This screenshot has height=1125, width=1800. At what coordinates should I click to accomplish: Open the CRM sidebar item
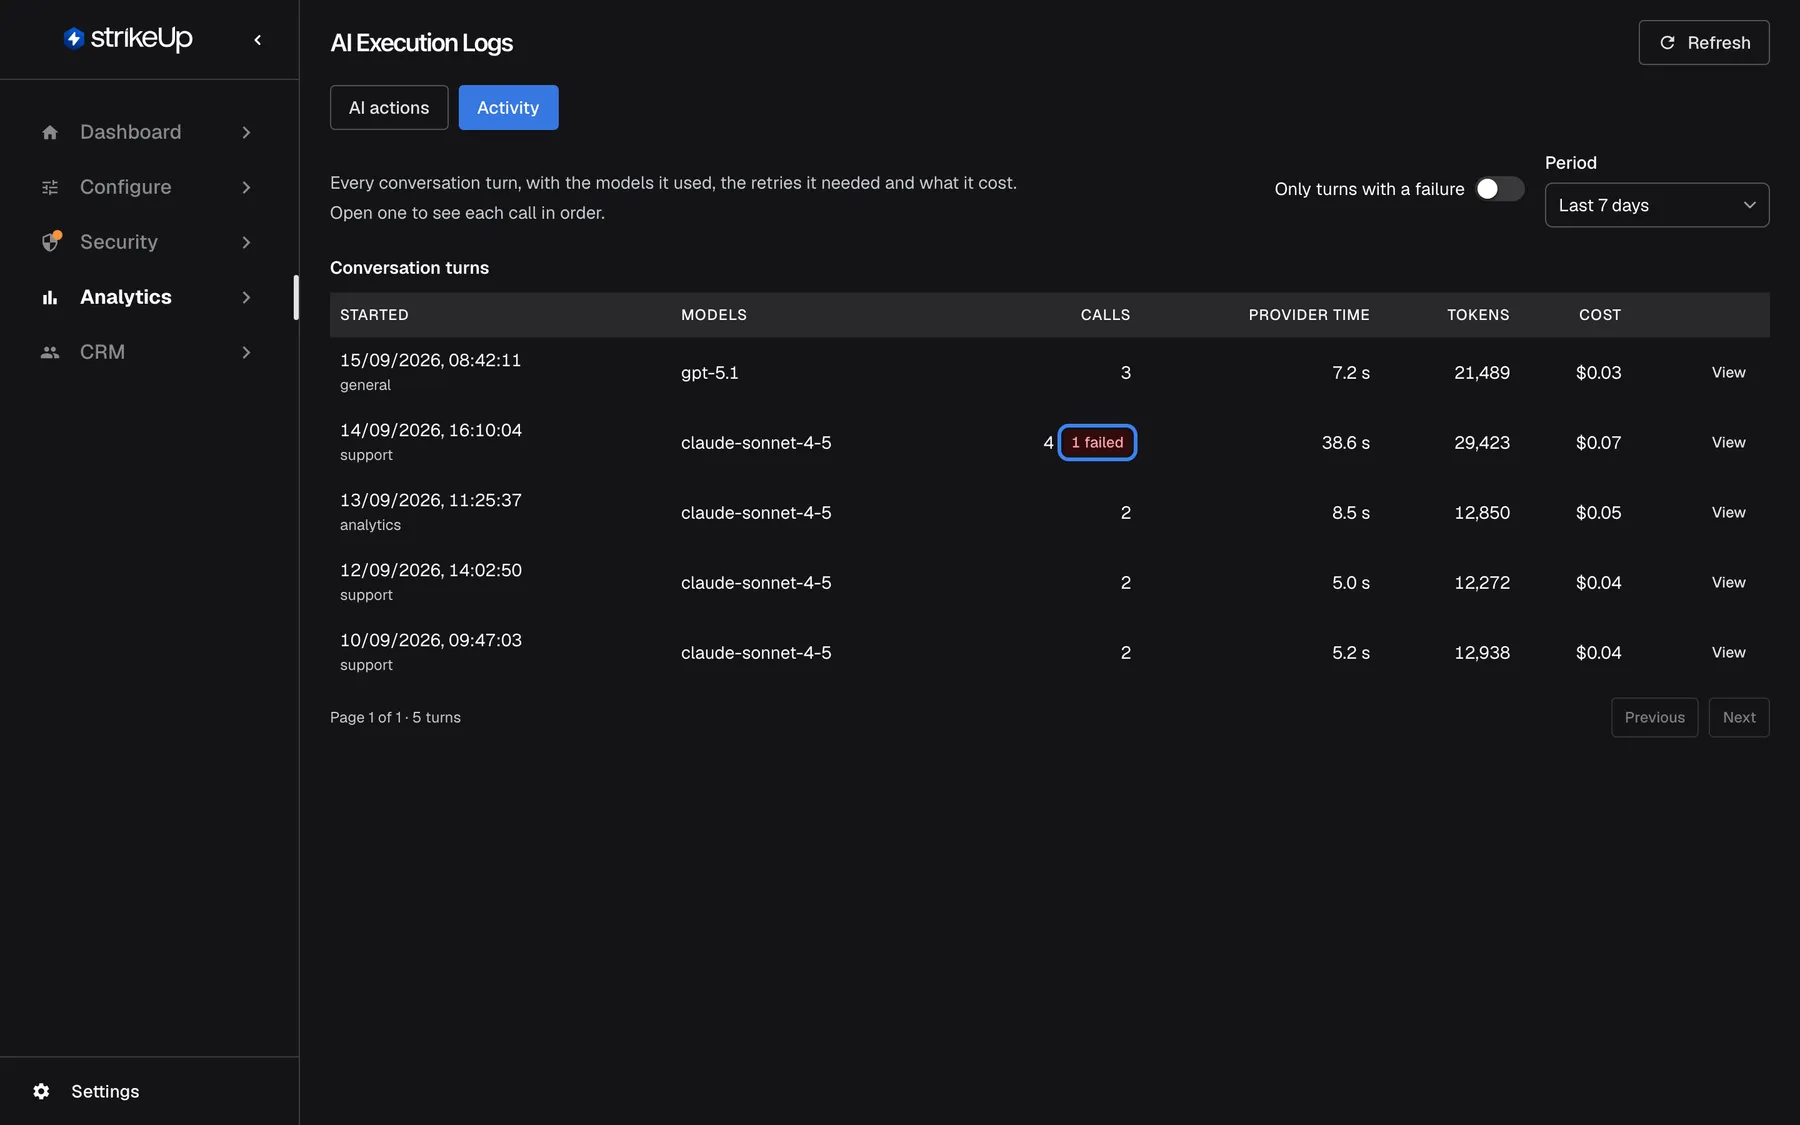[x=147, y=352]
